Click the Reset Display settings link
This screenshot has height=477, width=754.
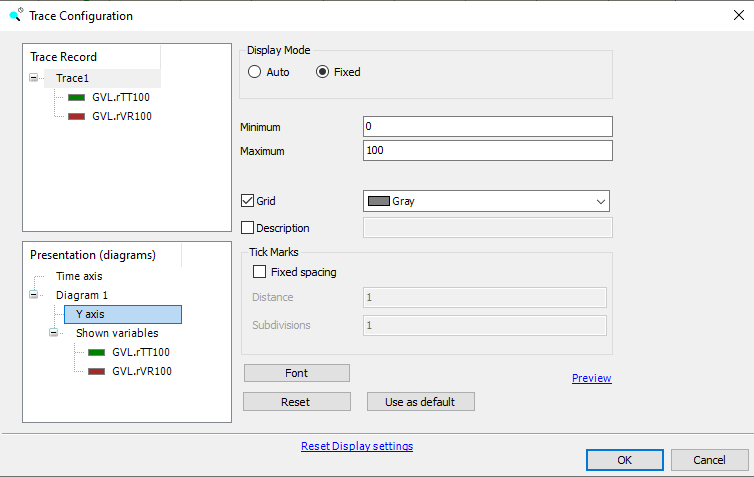pos(356,446)
